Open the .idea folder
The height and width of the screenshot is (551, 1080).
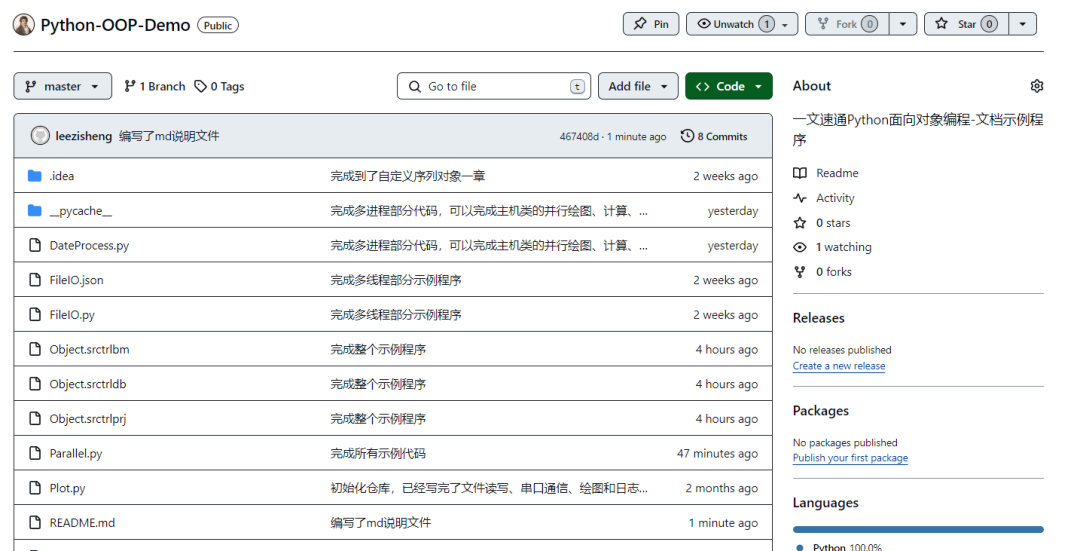61,176
